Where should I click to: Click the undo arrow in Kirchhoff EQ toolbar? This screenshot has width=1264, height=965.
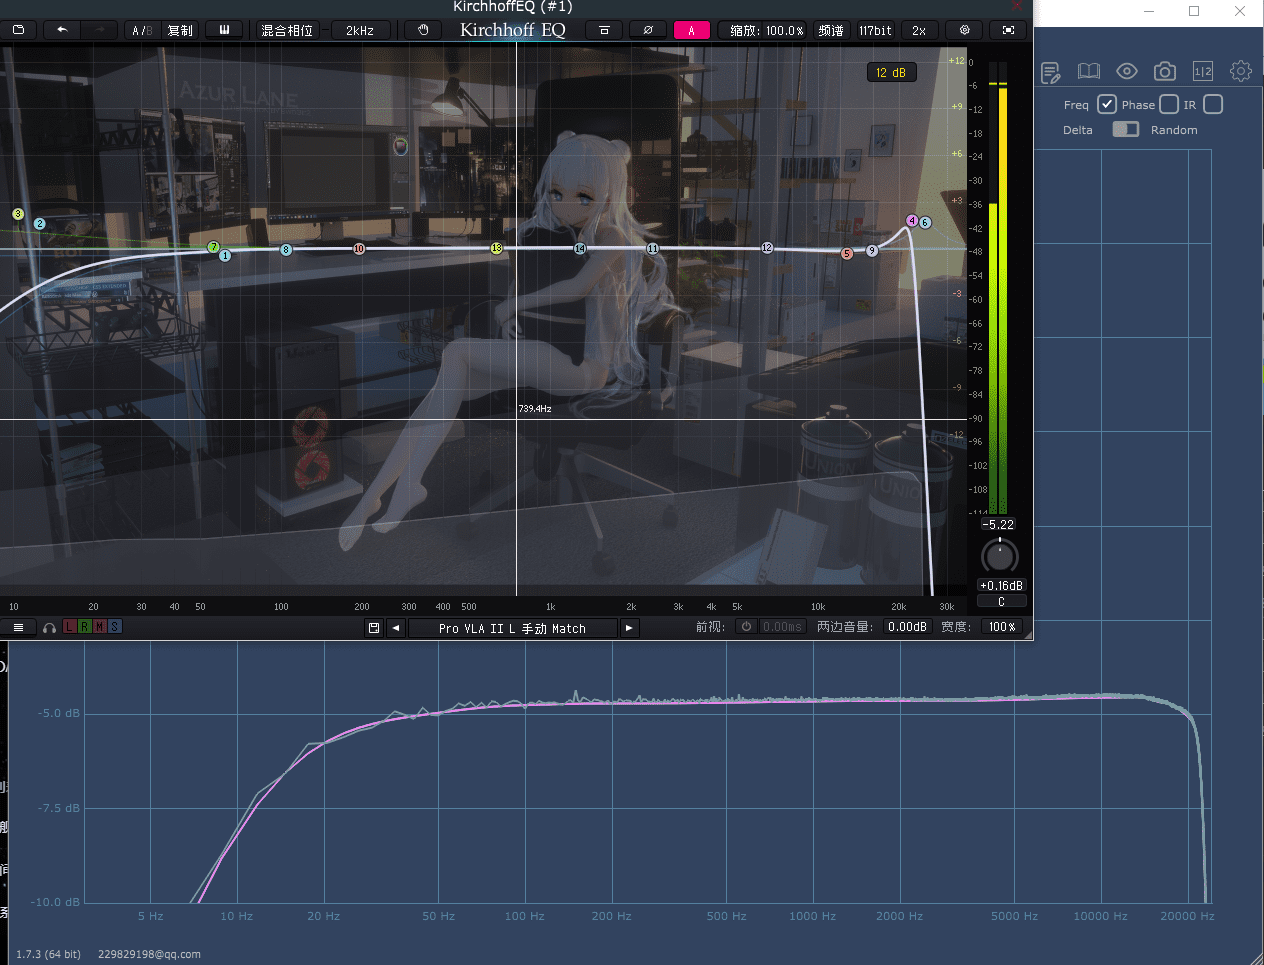[x=62, y=30]
